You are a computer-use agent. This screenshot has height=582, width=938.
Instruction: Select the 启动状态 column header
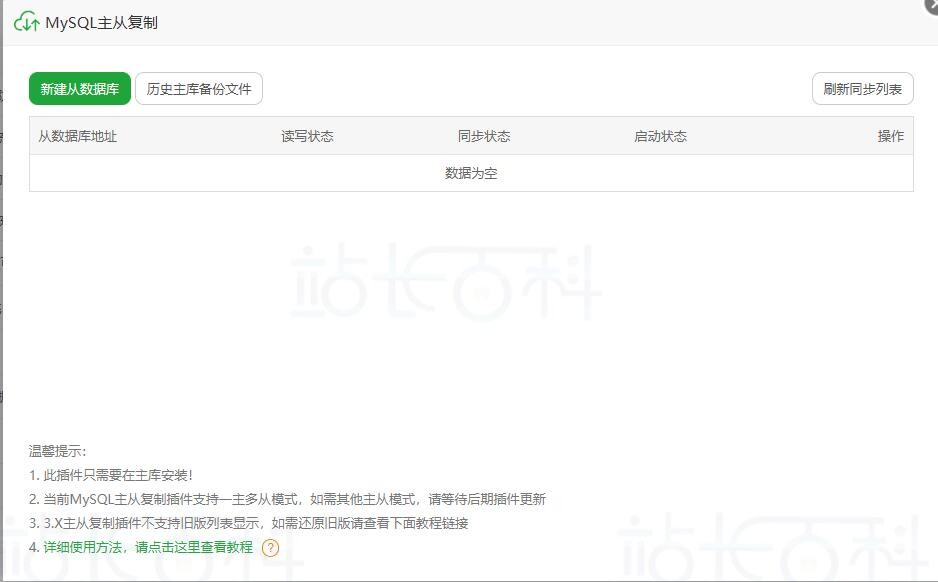(x=660, y=136)
